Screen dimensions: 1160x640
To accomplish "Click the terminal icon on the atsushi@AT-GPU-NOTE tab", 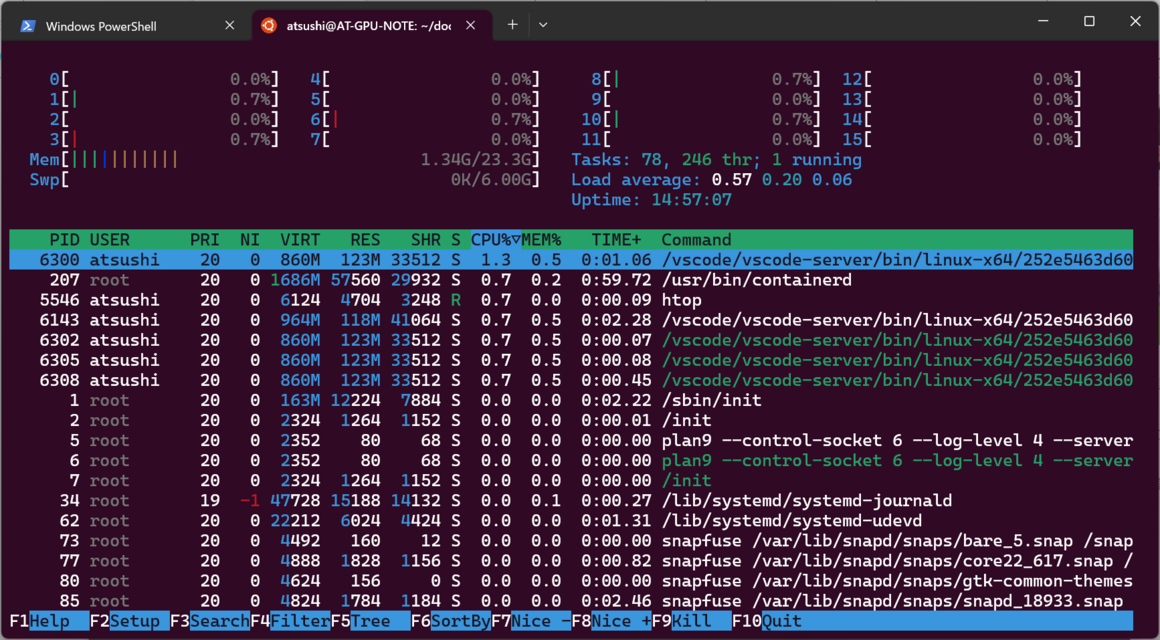I will pyautogui.click(x=268, y=24).
